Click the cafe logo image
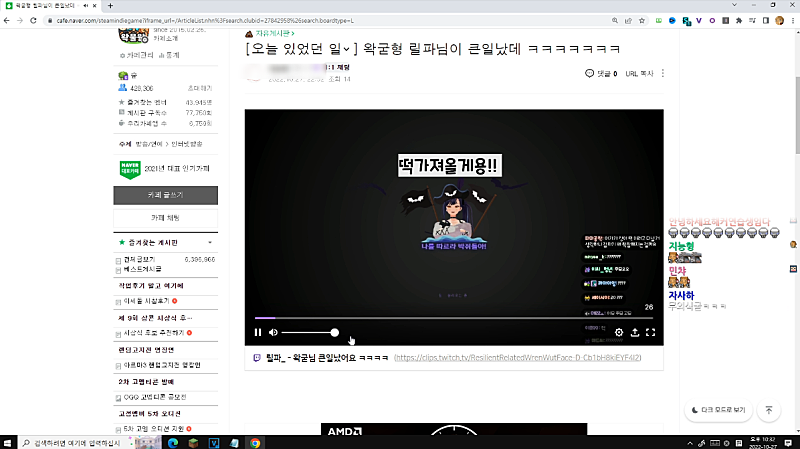The height and width of the screenshot is (449, 800). point(133,36)
